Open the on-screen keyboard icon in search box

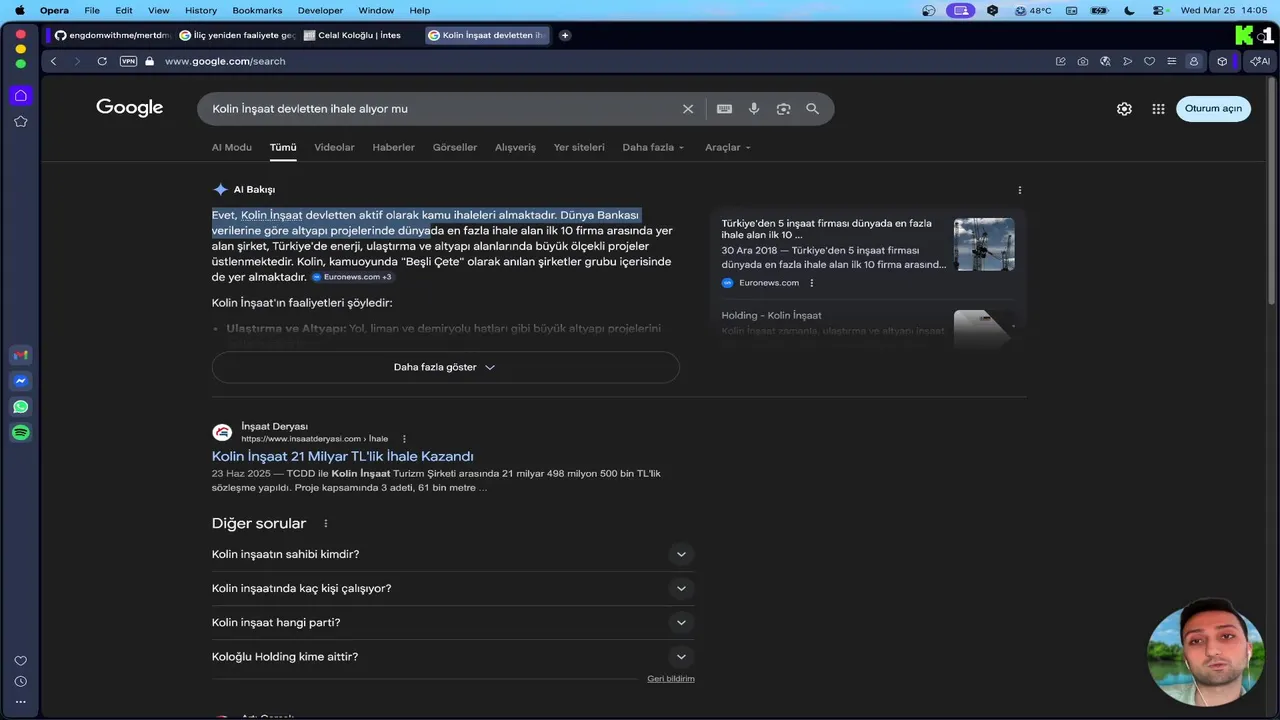pos(724,109)
